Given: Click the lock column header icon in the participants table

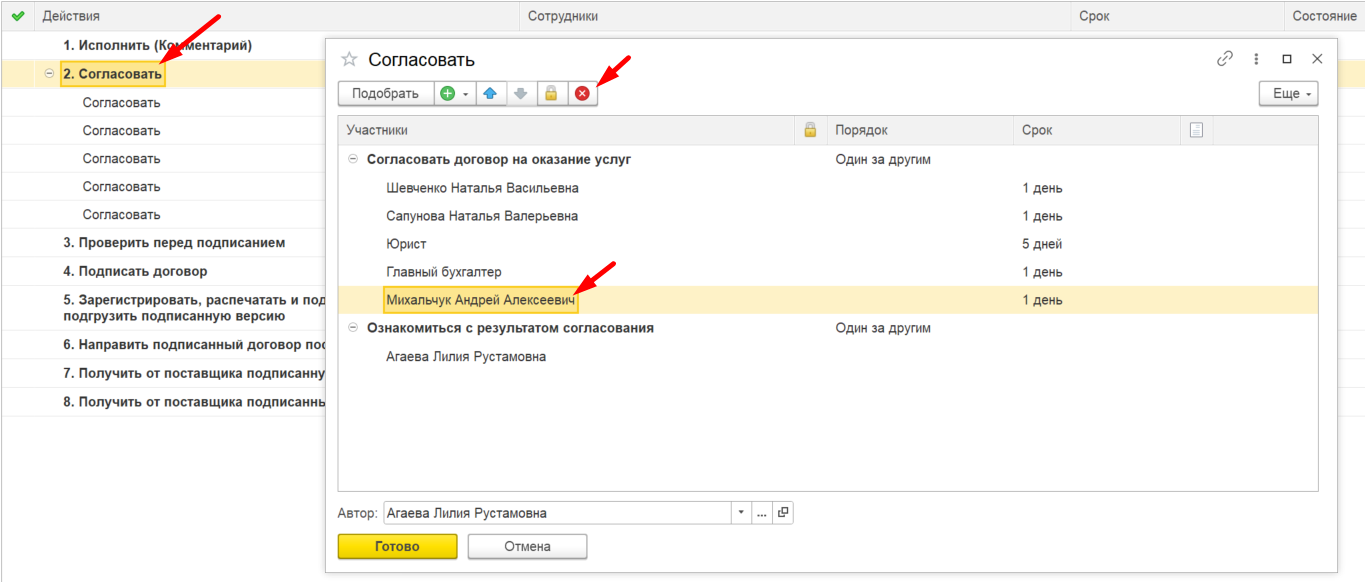Looking at the screenshot, I should click(x=810, y=130).
